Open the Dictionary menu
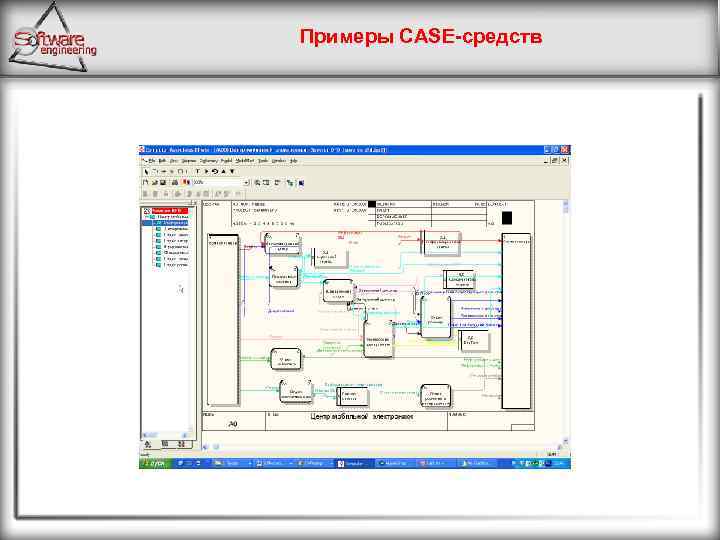Viewport: 720px width, 540px height. point(209,161)
